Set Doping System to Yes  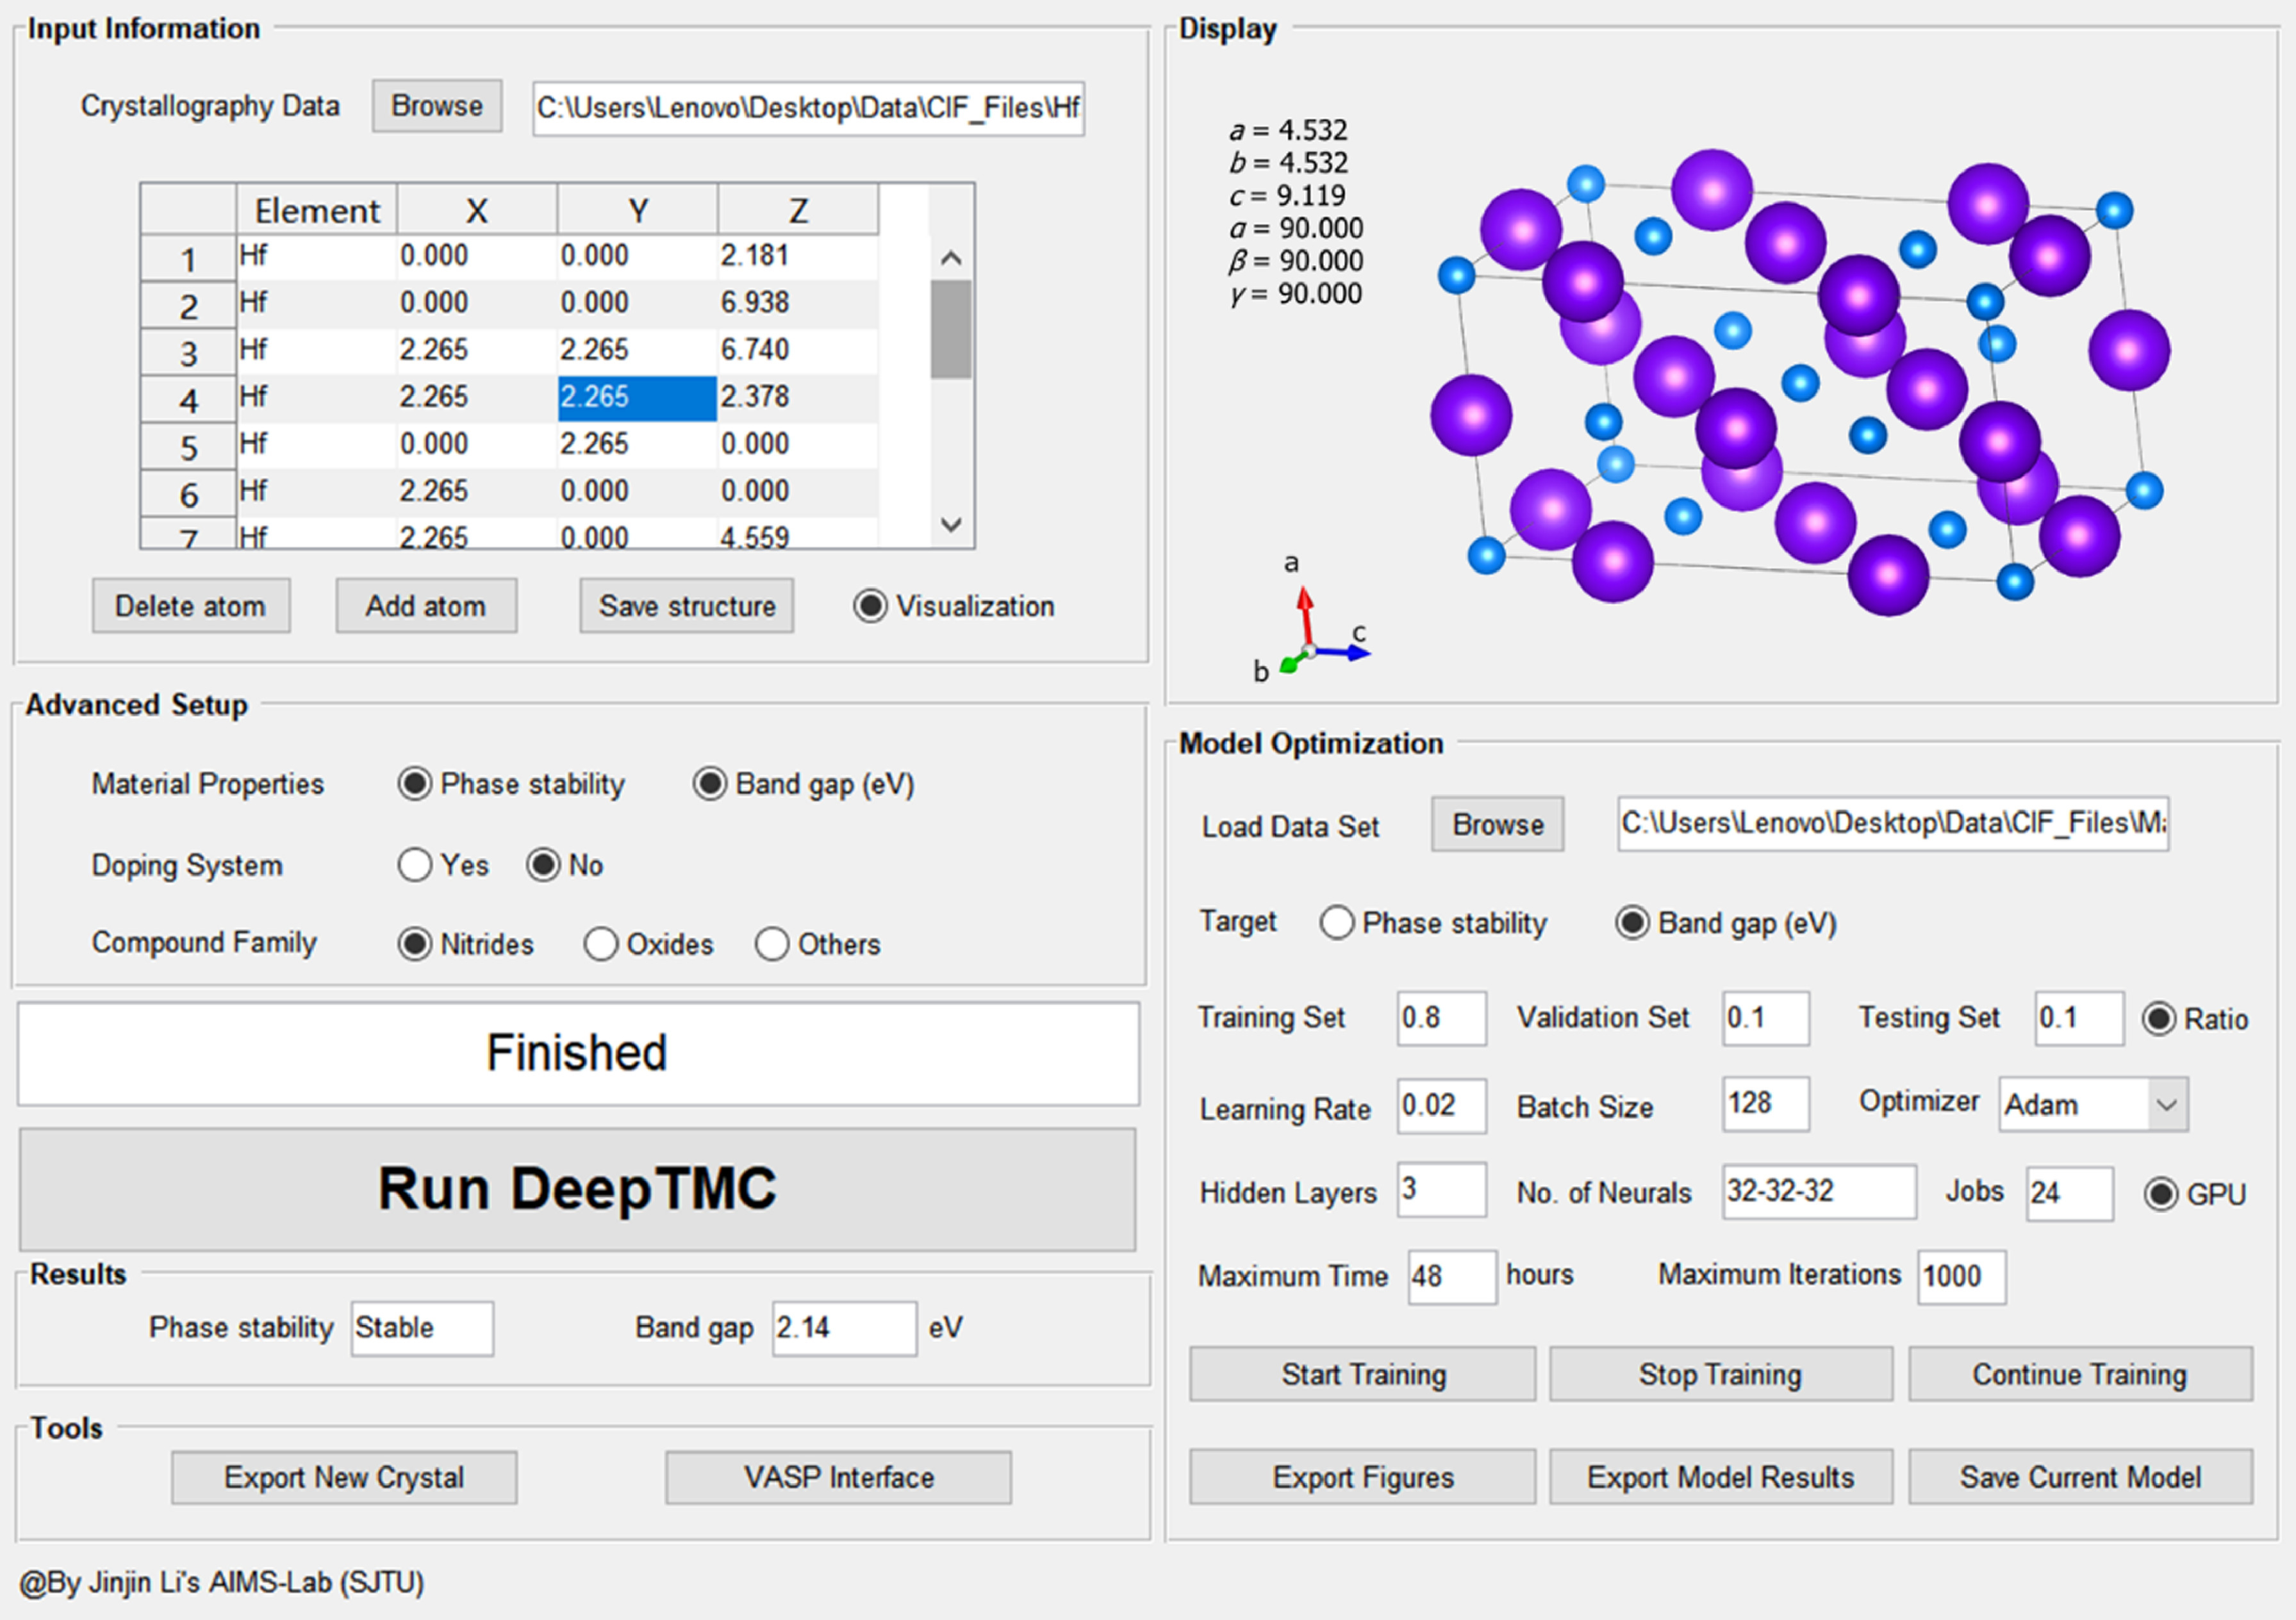(415, 865)
